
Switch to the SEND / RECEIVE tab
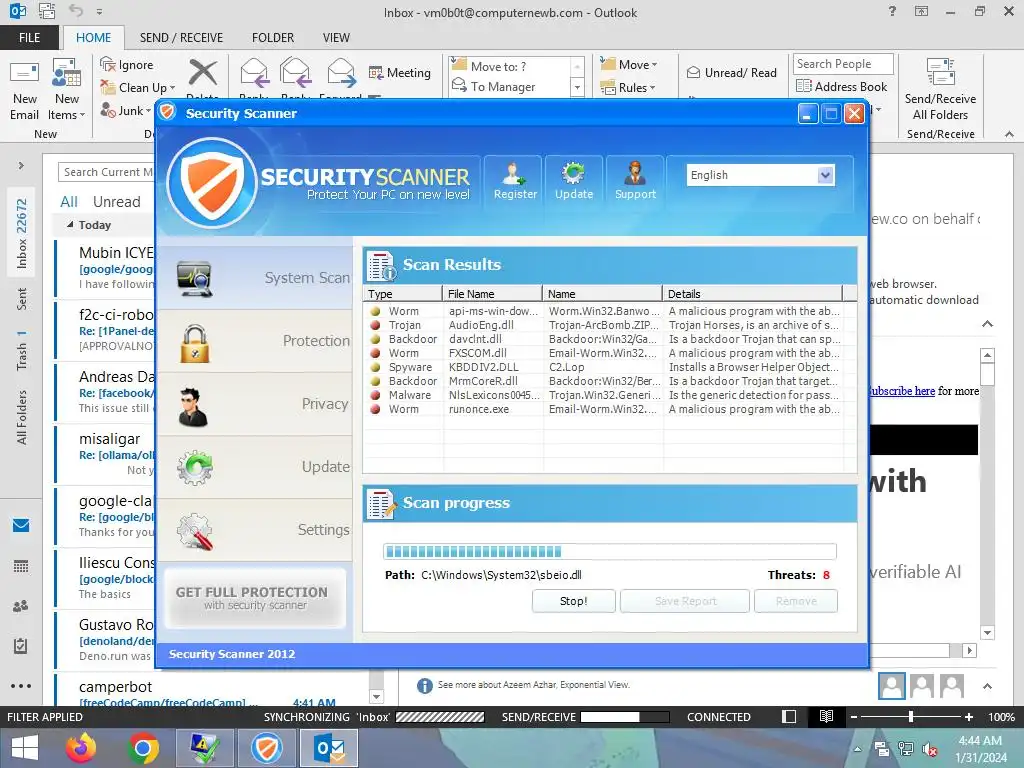click(x=181, y=37)
